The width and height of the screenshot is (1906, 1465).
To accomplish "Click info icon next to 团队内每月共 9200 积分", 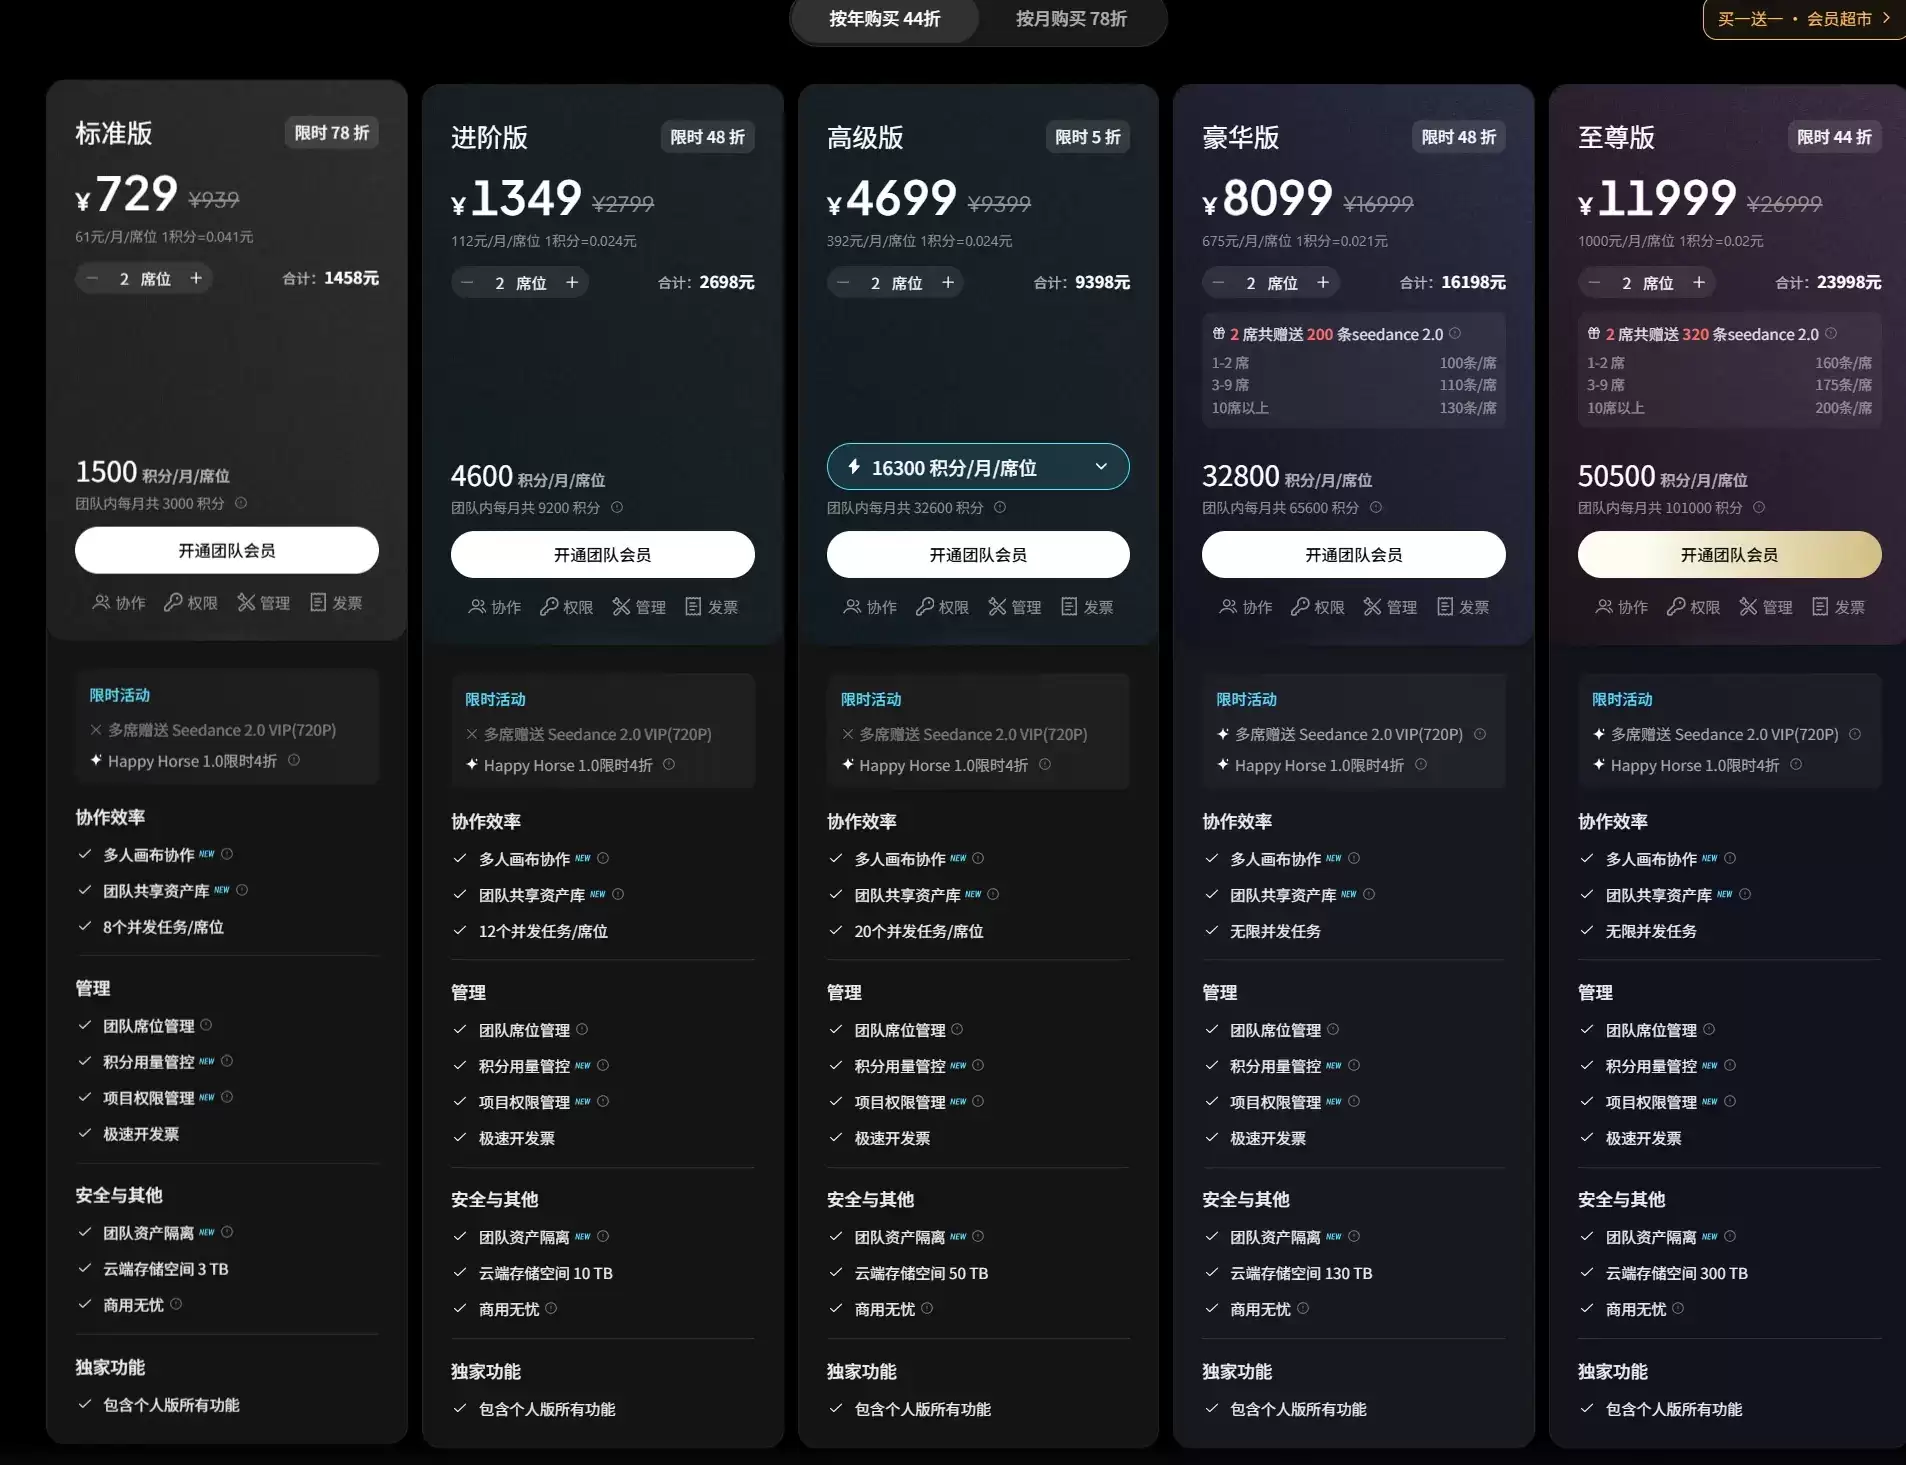I will click(x=617, y=507).
